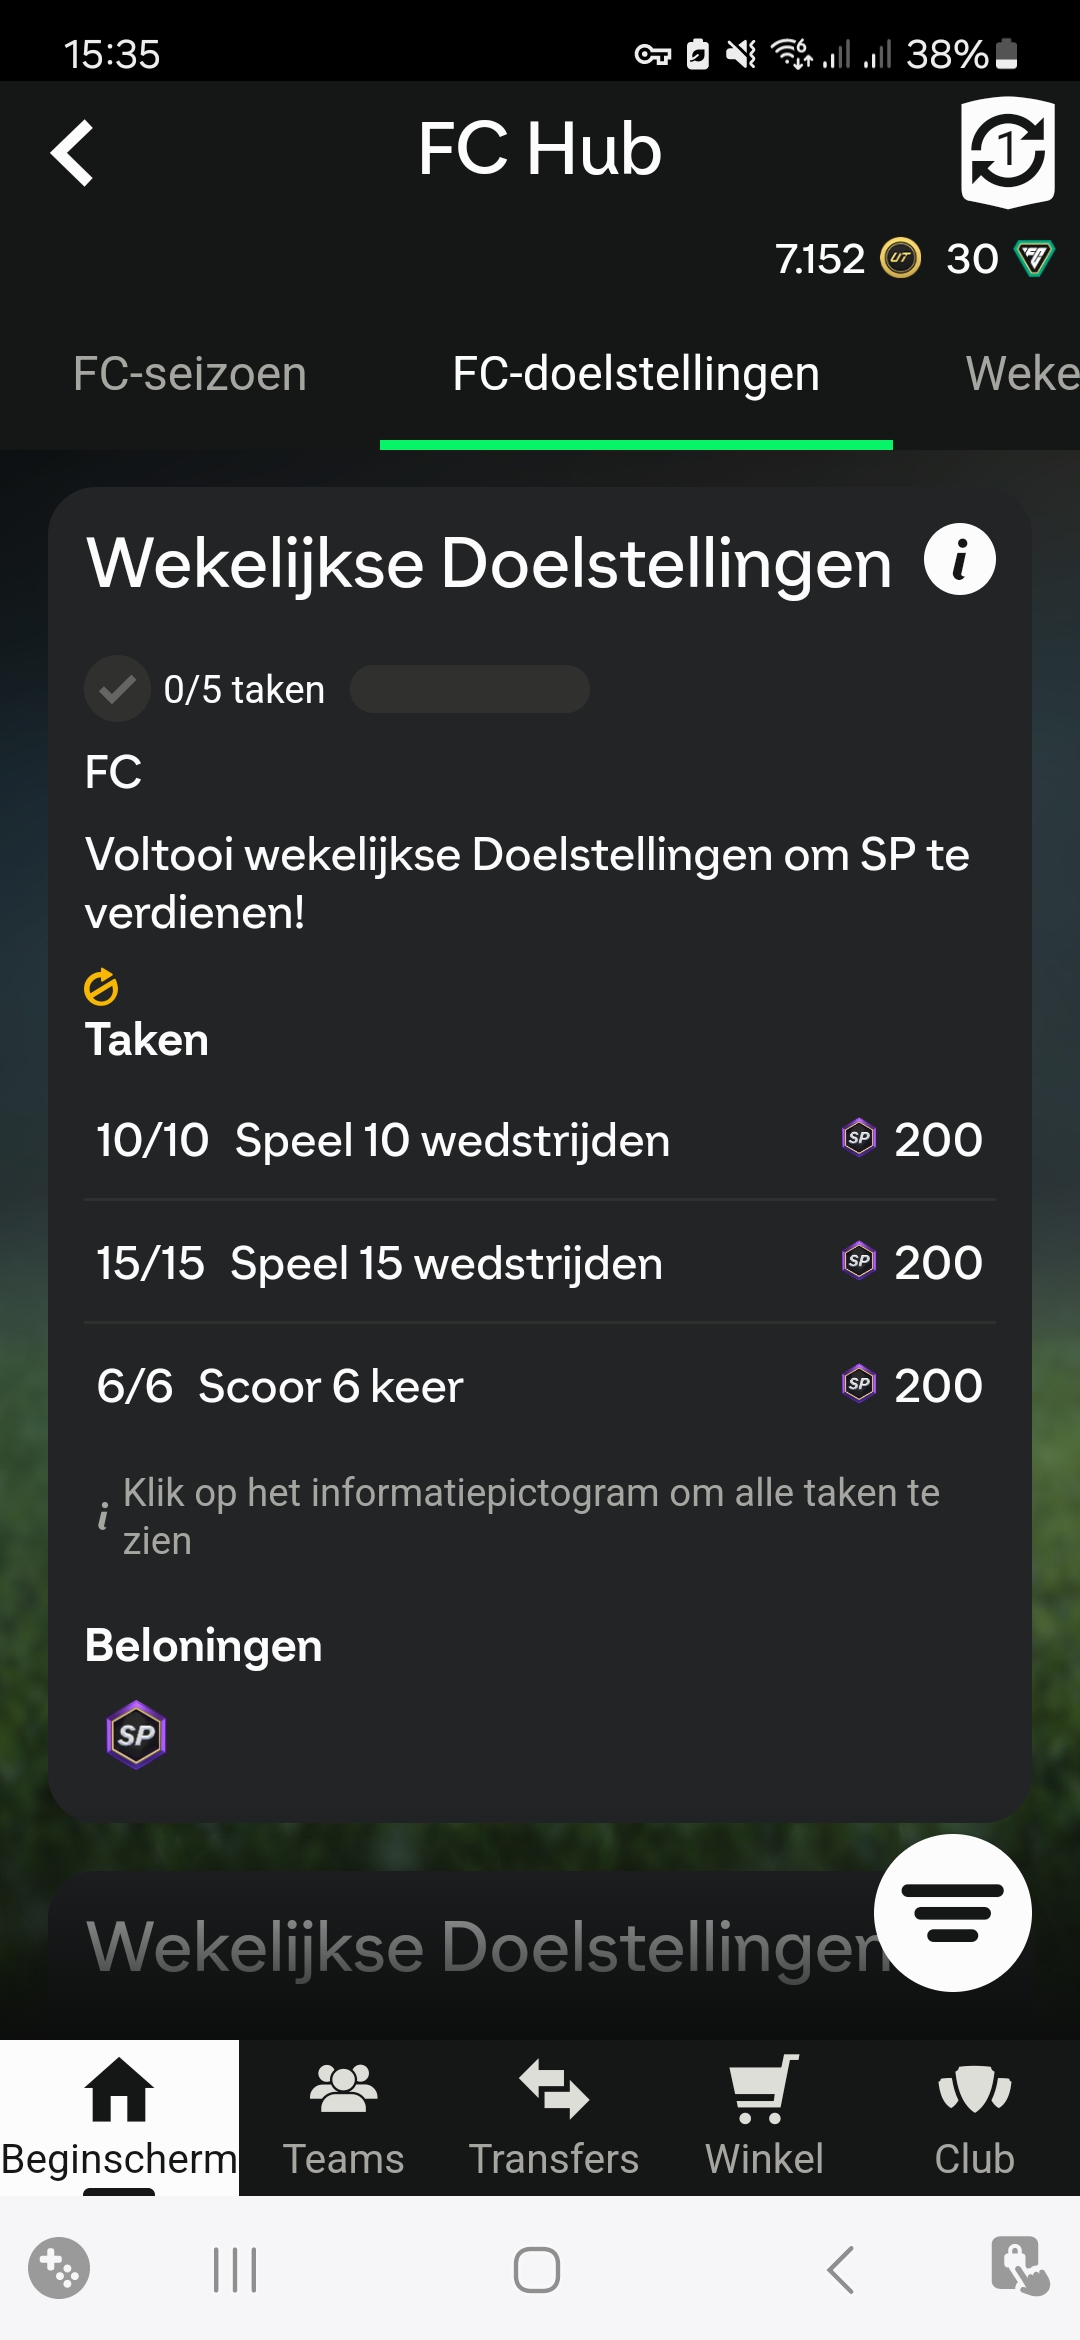Tap the back arrow in header
The height and width of the screenshot is (2340, 1080).
pyautogui.click(x=73, y=153)
